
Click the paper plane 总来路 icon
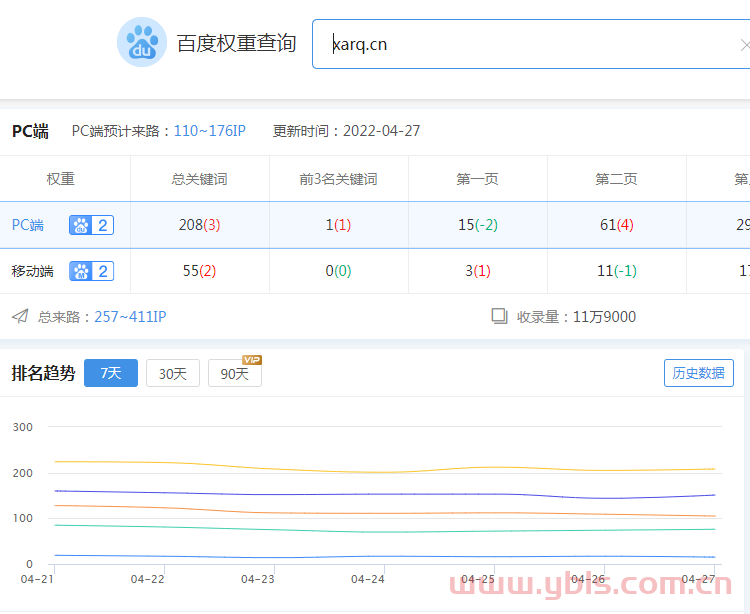coord(20,317)
